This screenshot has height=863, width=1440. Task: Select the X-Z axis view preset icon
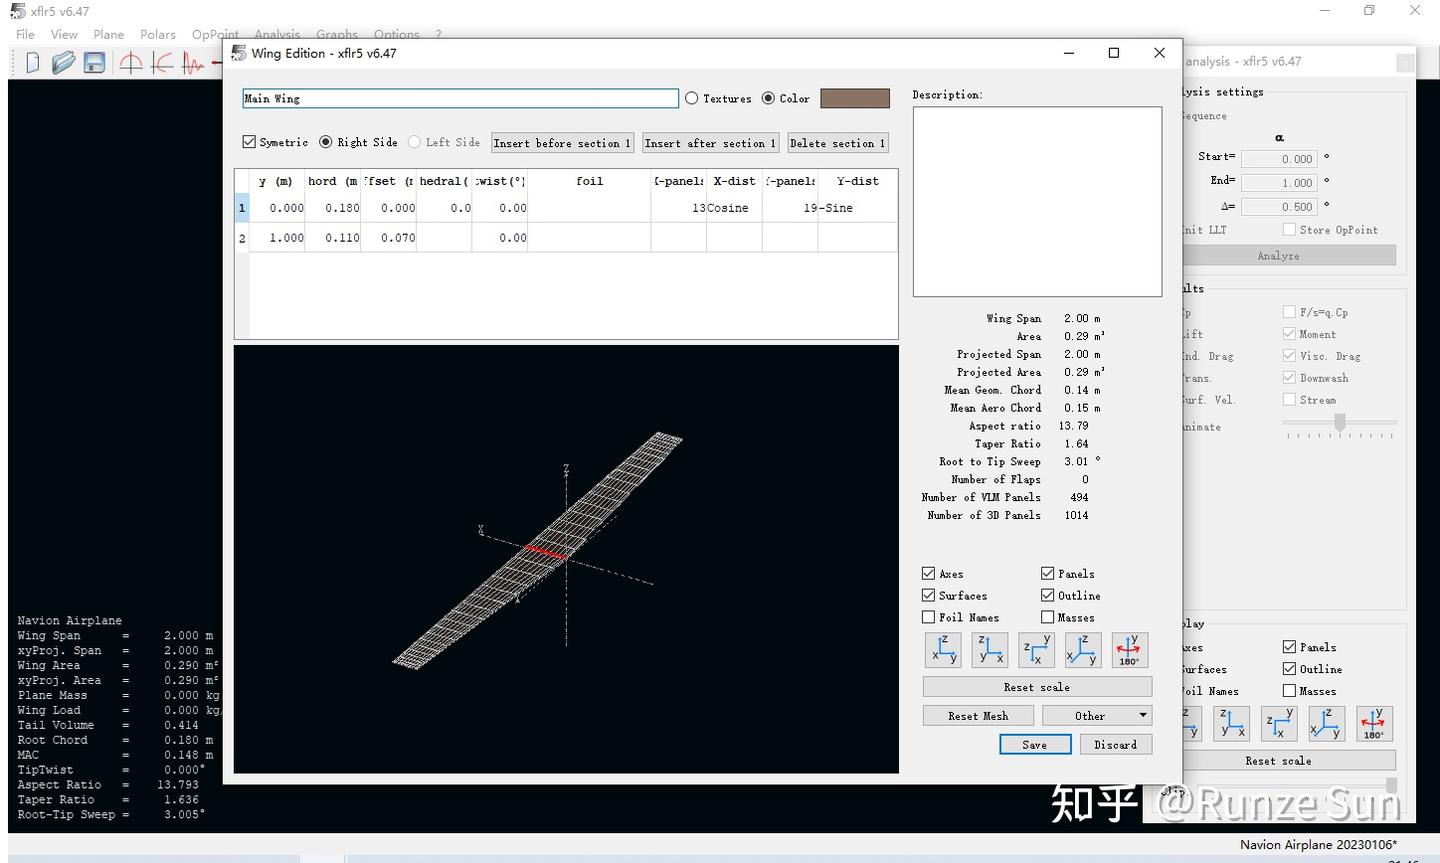point(989,649)
